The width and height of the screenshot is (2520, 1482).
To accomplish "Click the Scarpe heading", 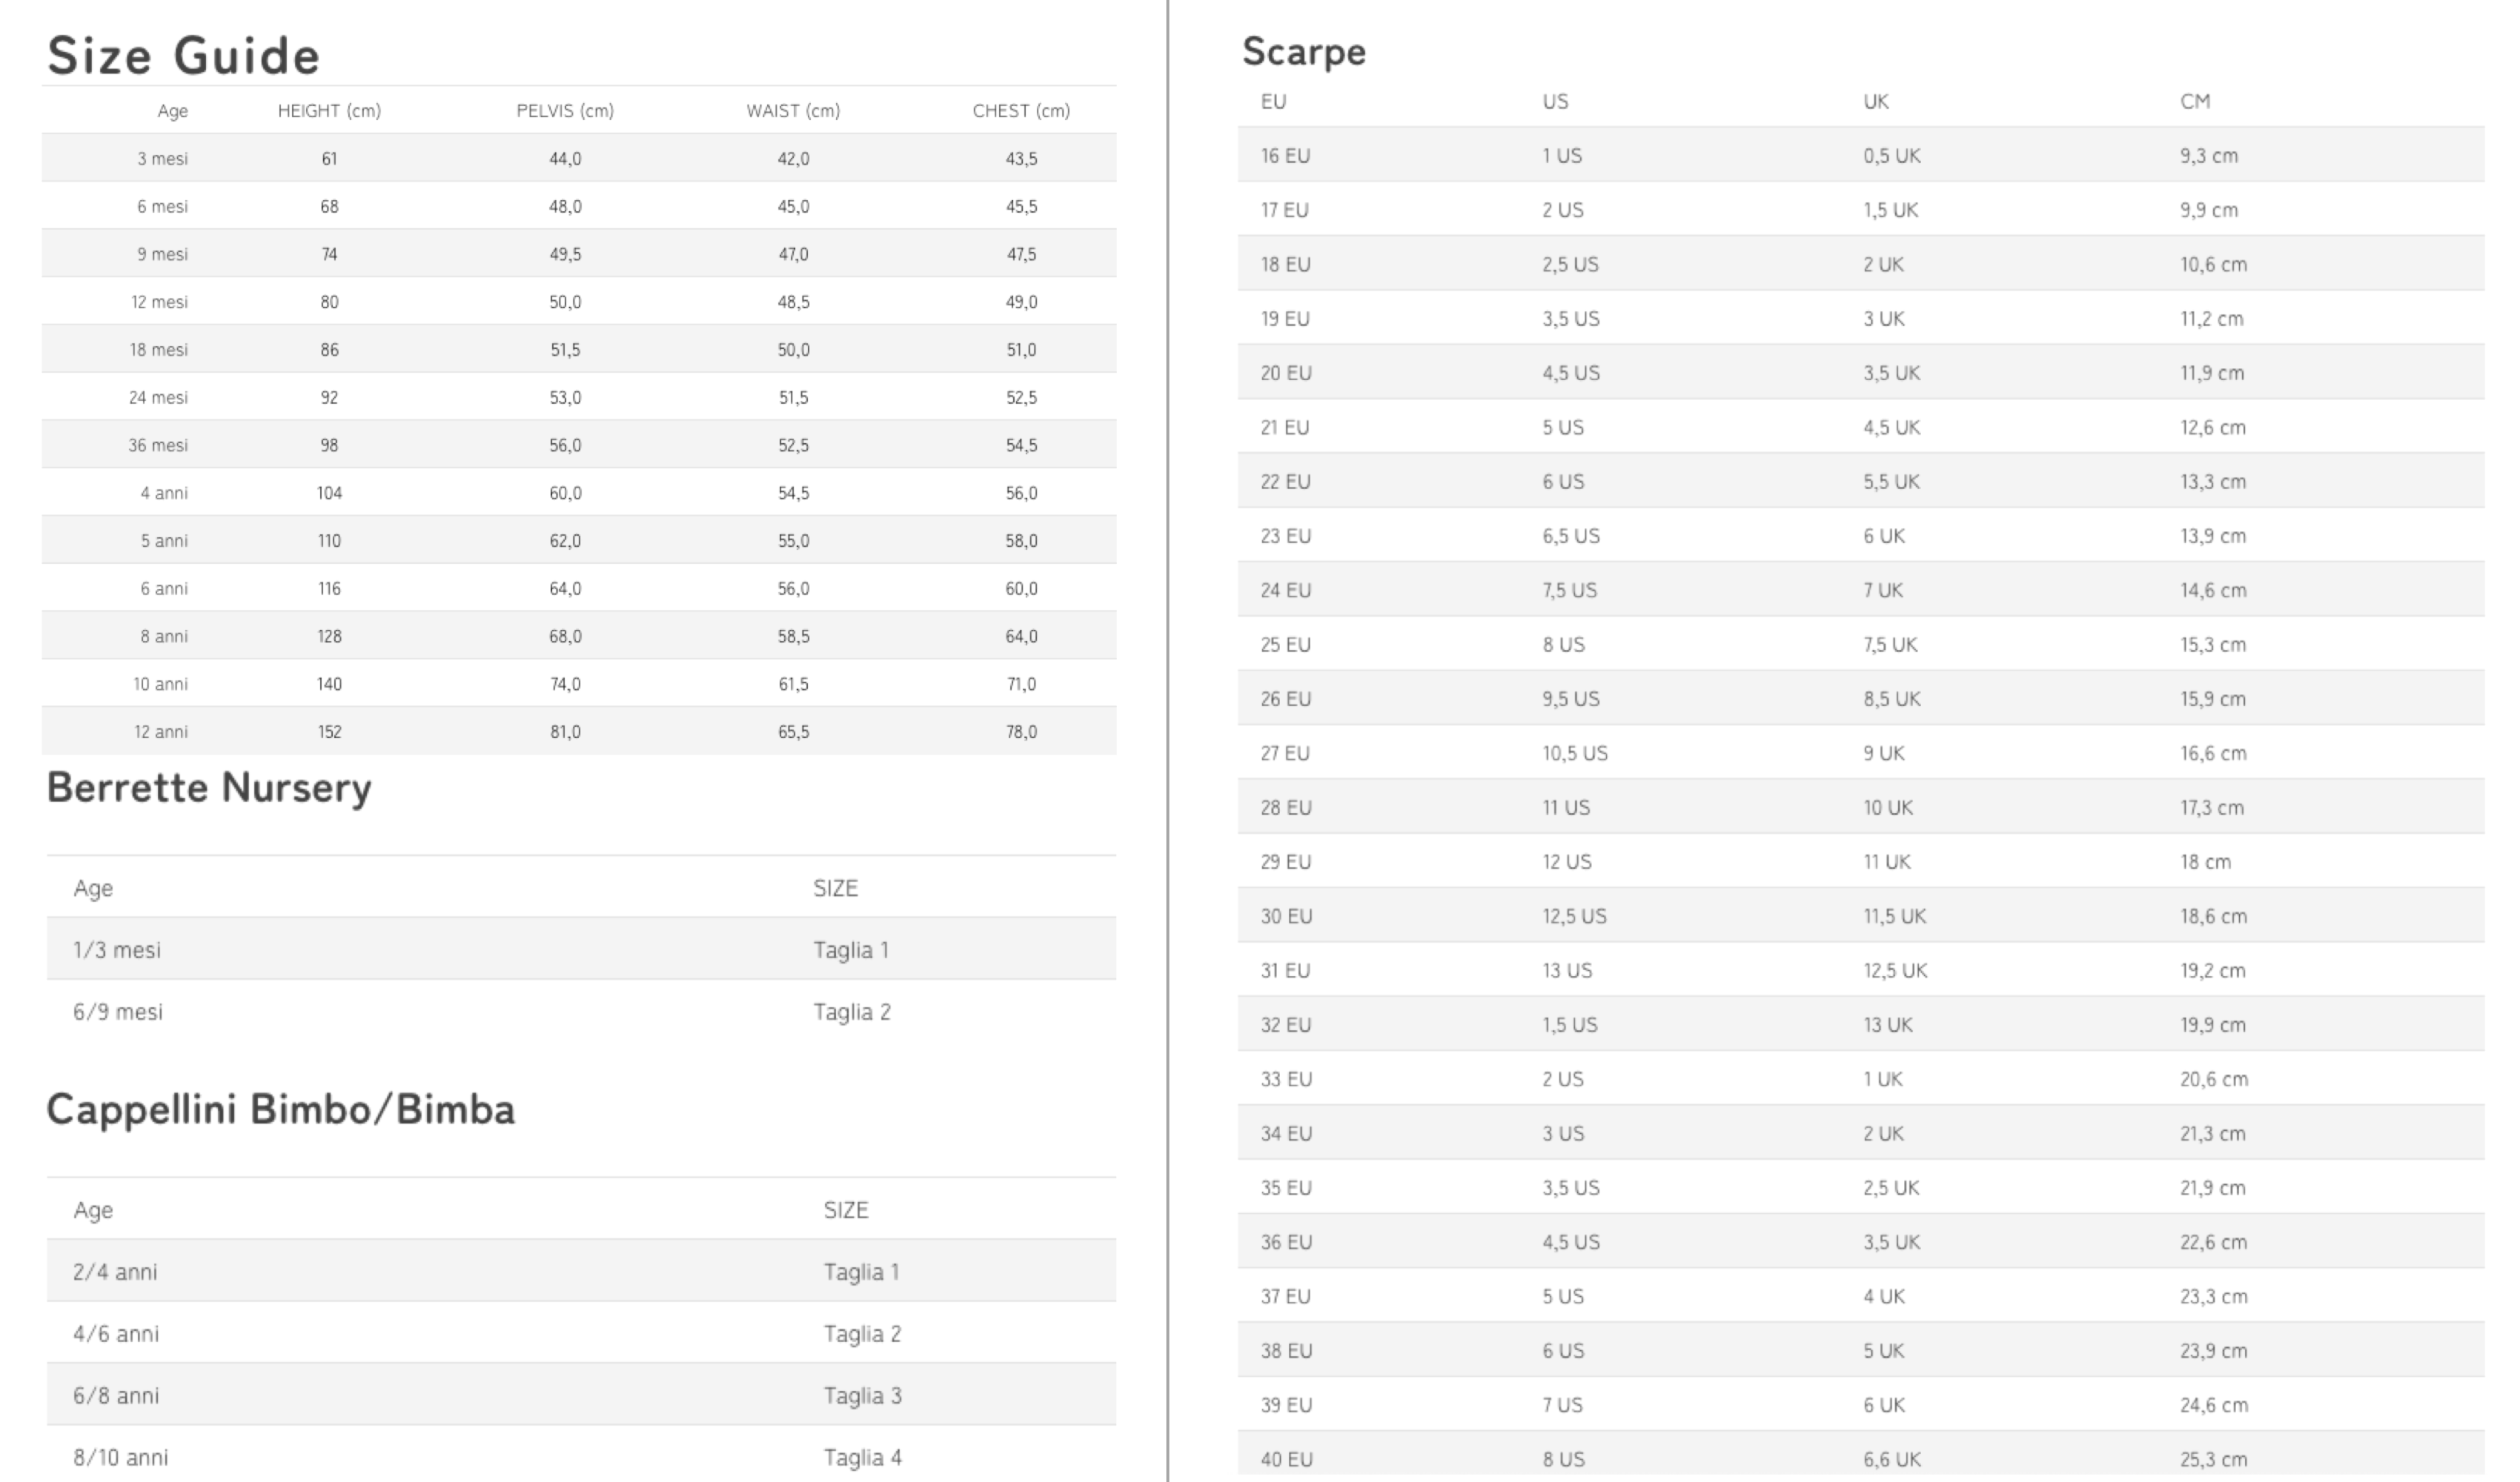I will click(1303, 51).
